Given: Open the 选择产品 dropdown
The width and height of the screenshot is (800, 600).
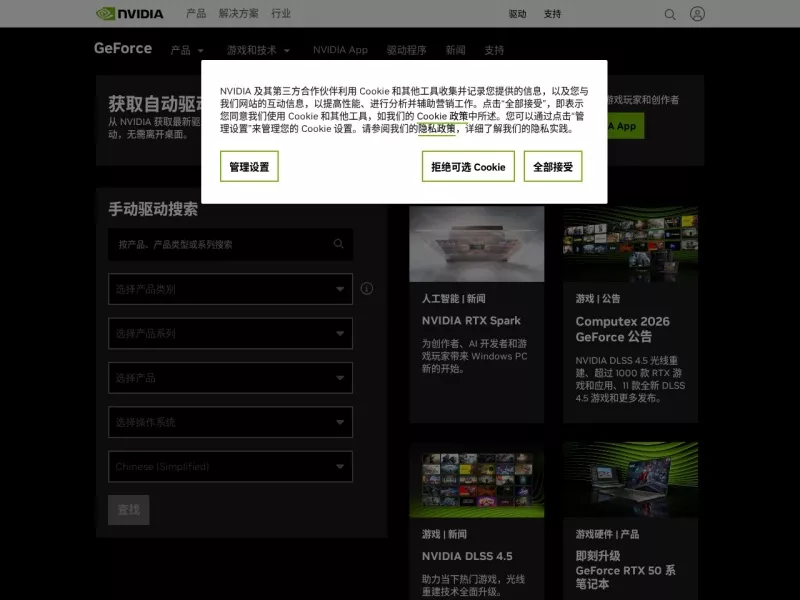Looking at the screenshot, I should (x=230, y=378).
